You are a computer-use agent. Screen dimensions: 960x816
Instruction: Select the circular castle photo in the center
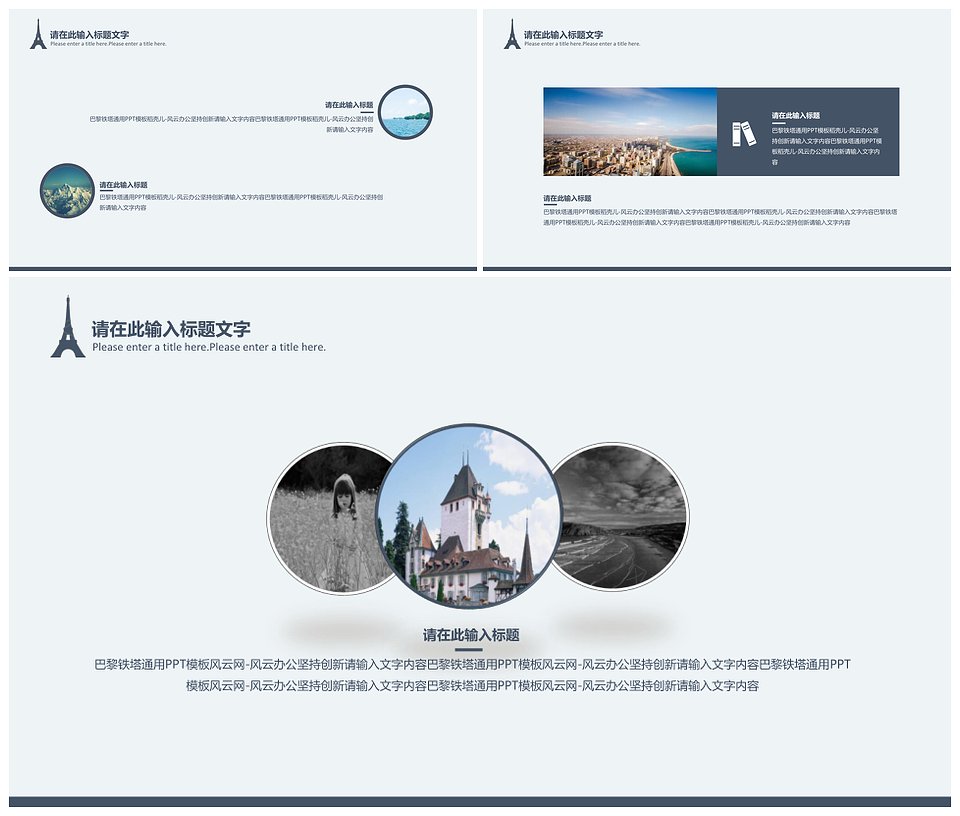pyautogui.click(x=469, y=515)
